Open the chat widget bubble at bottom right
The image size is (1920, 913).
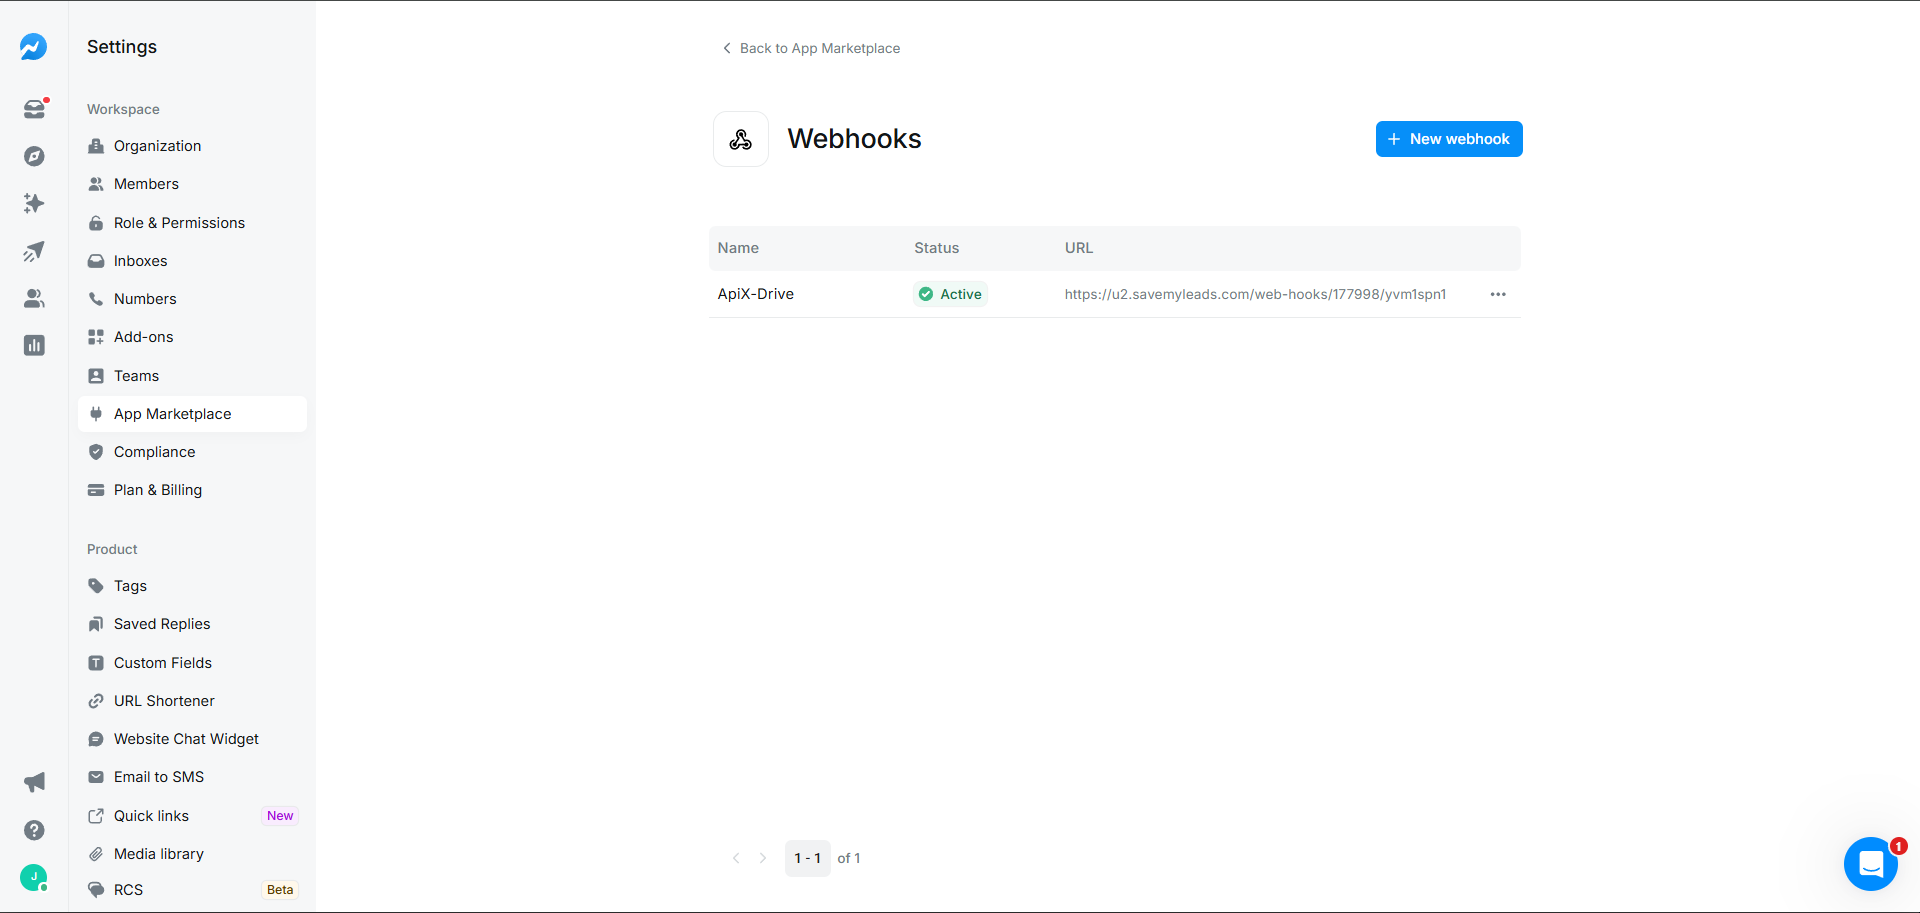(x=1871, y=864)
